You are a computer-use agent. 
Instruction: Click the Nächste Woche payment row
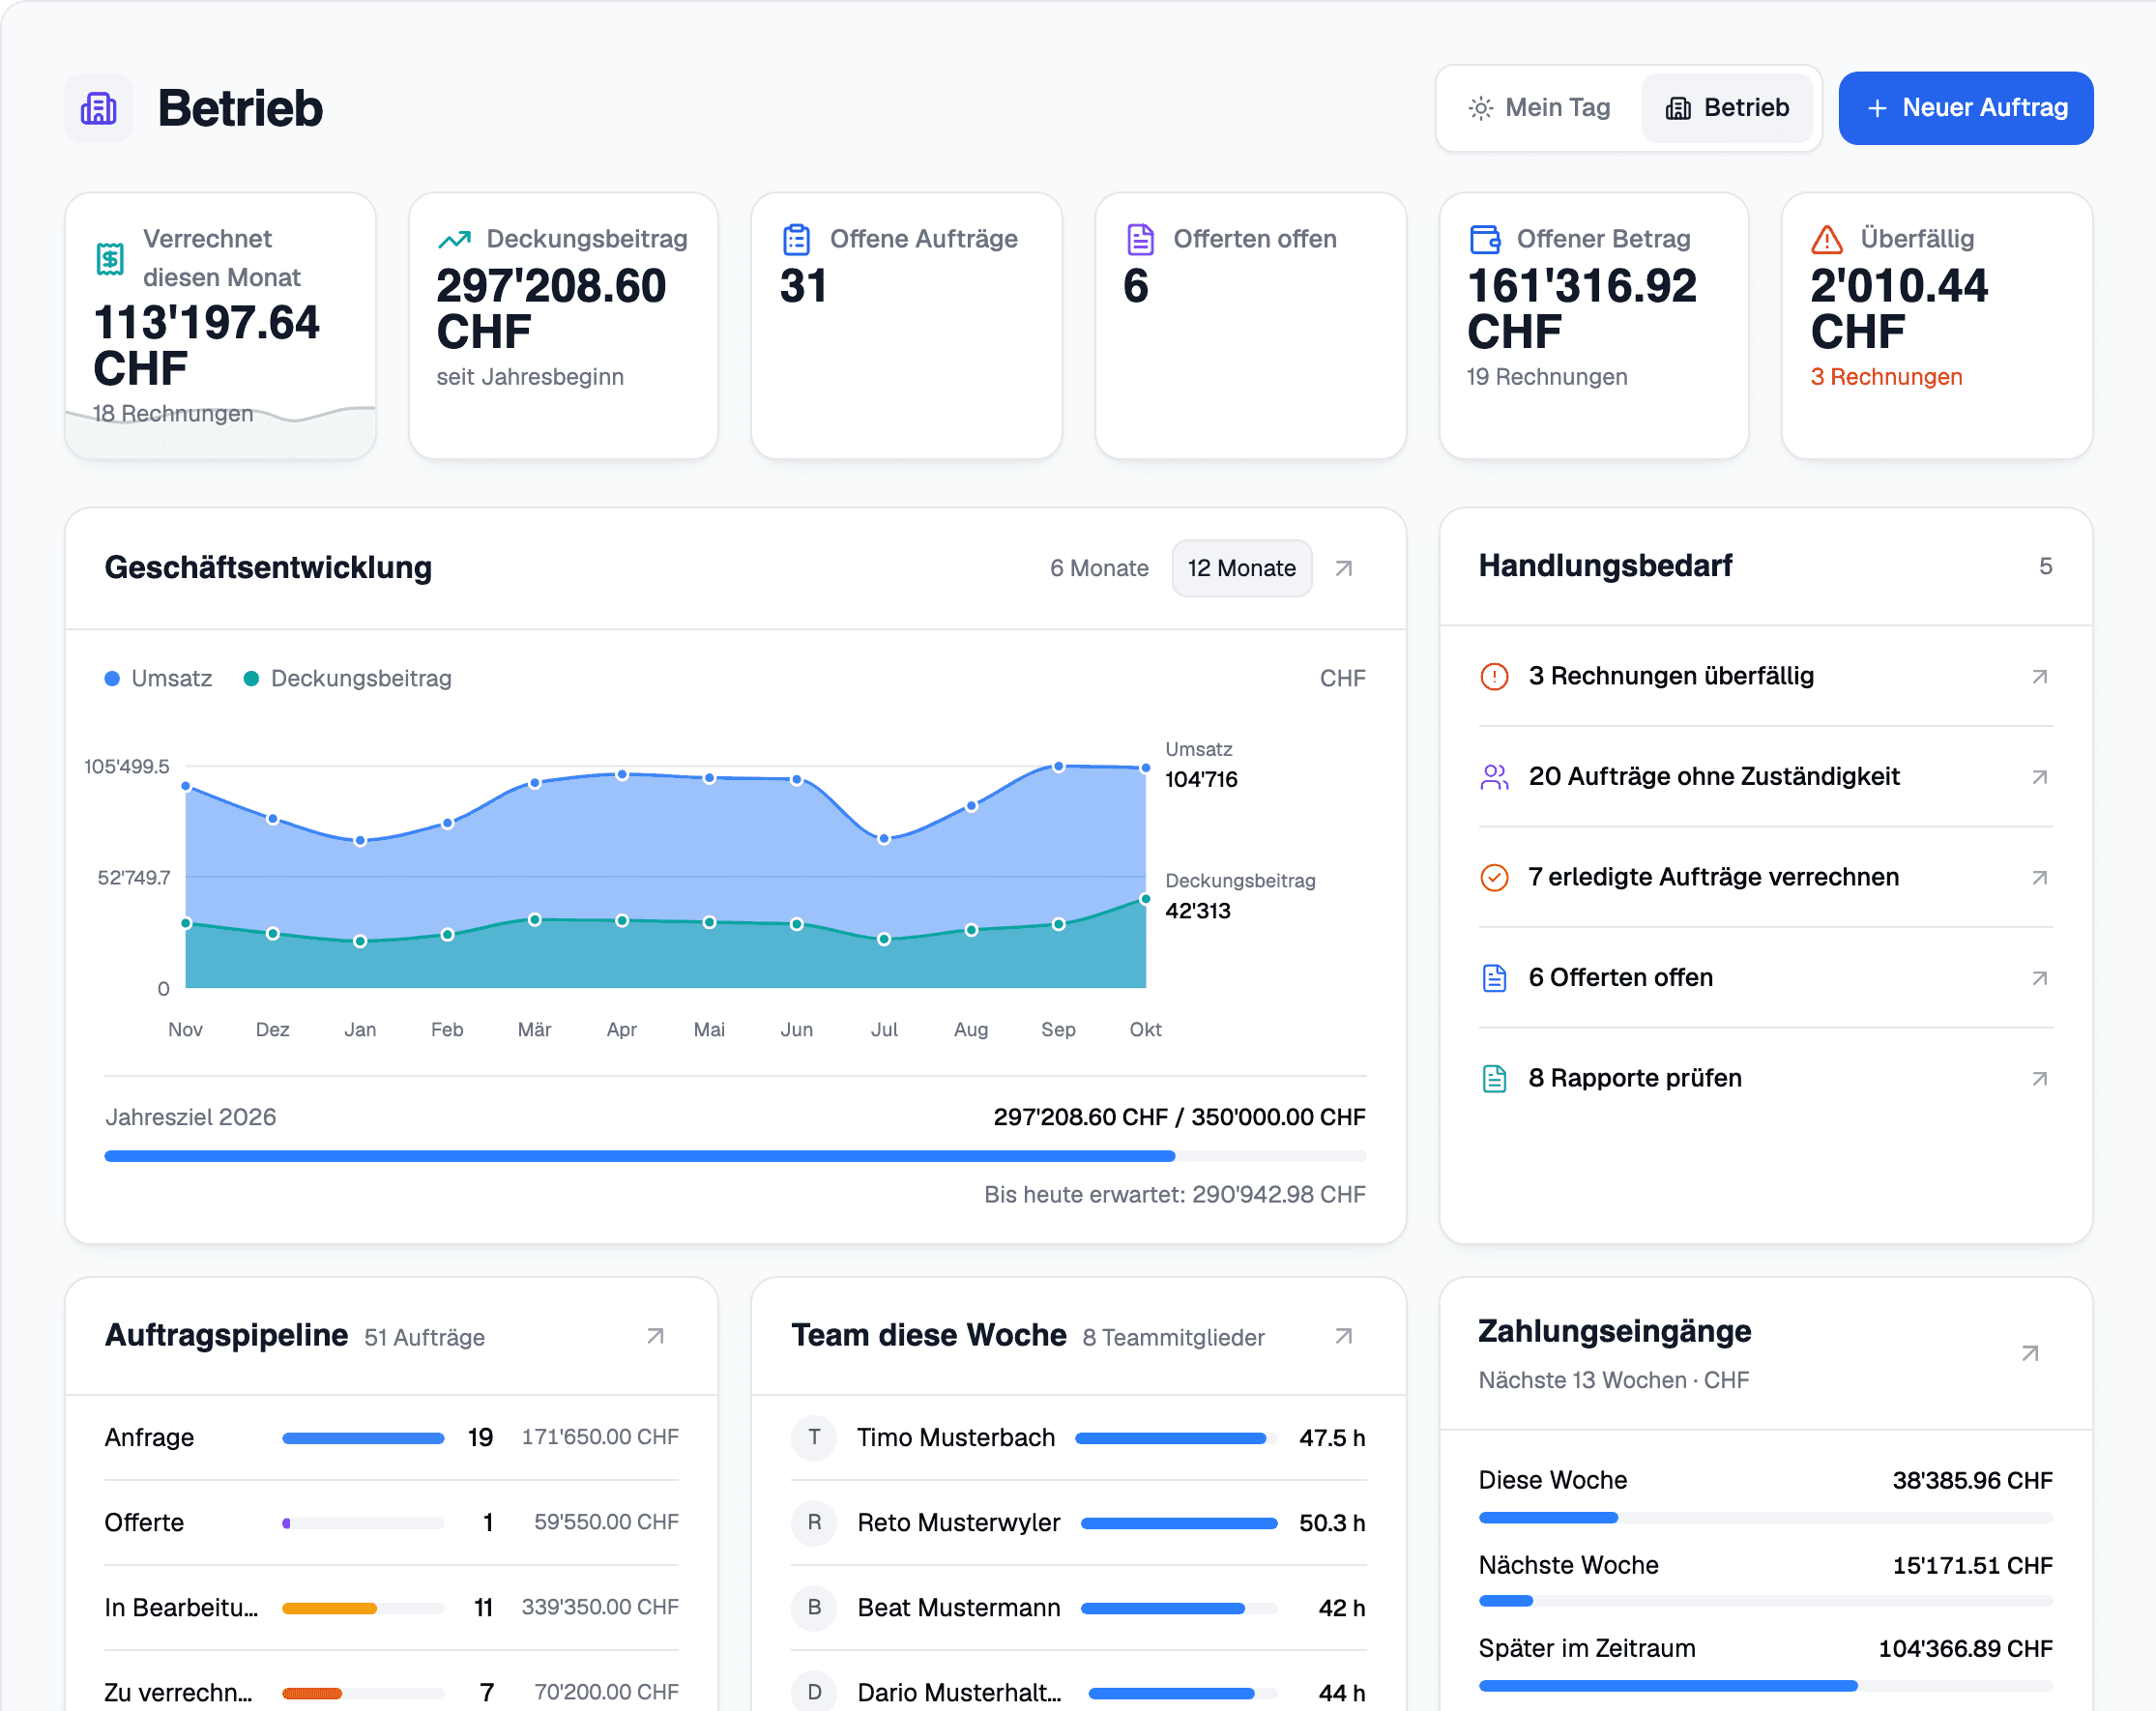[1765, 1577]
